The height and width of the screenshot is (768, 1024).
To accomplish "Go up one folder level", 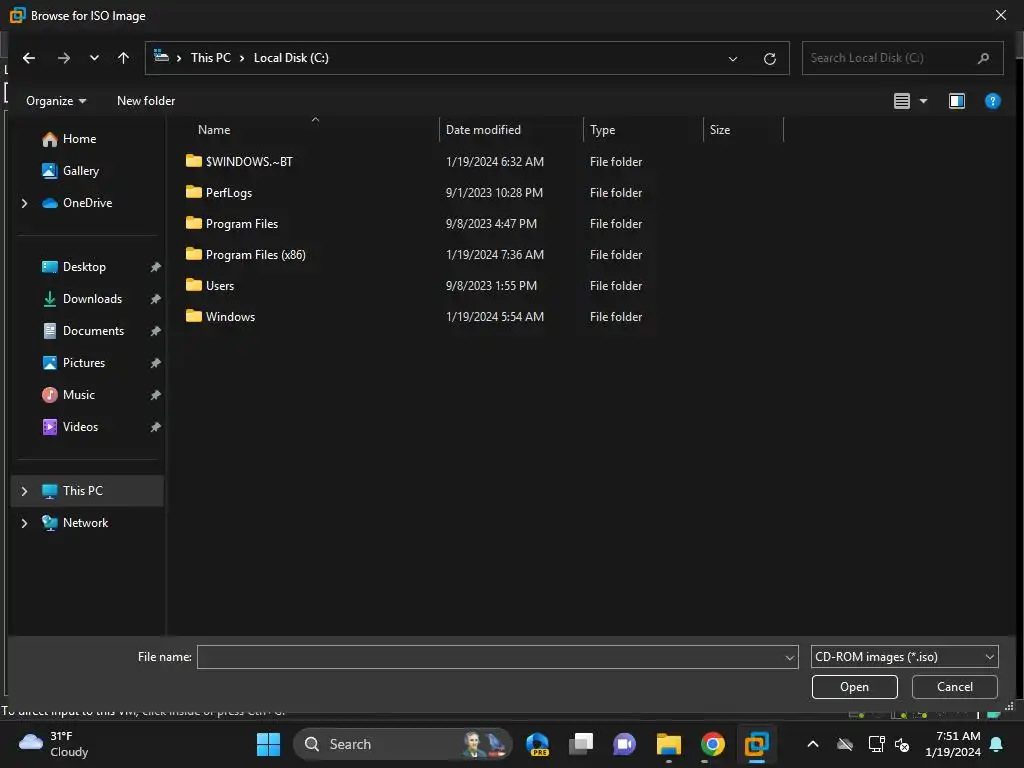I will (x=123, y=58).
